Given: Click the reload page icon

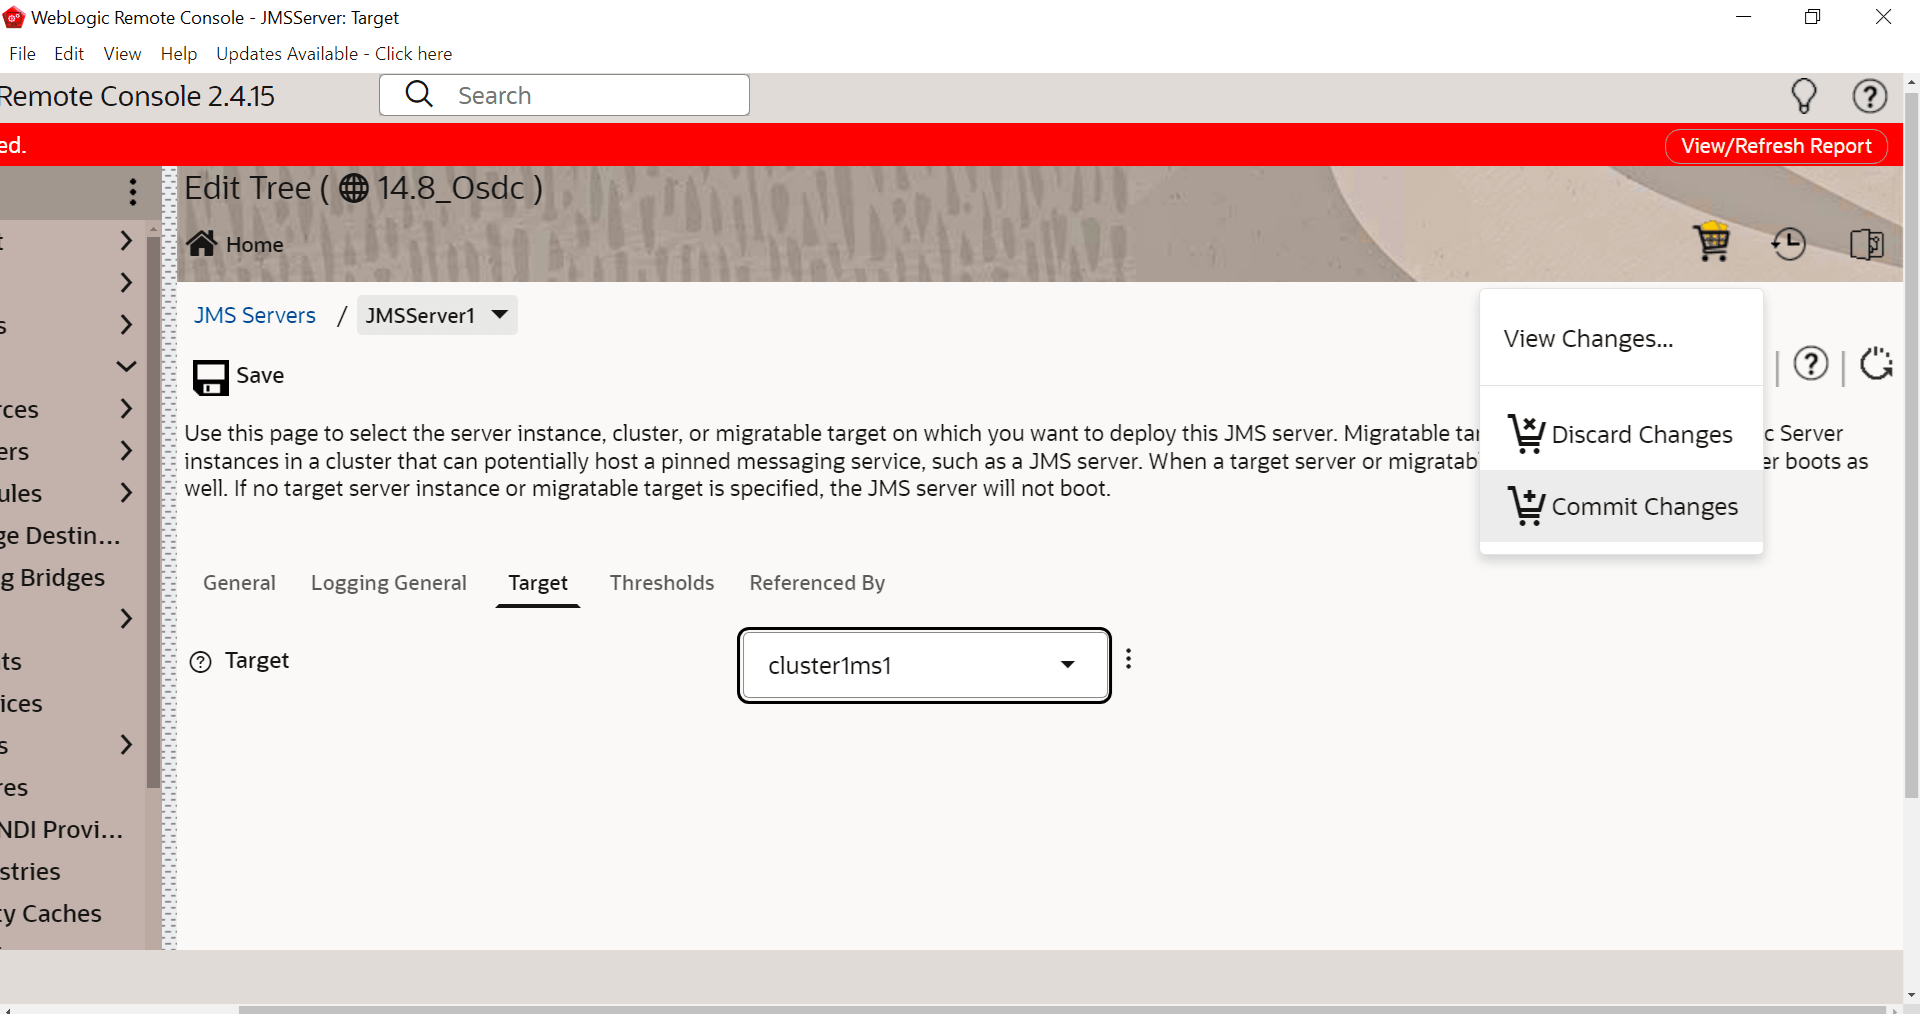Looking at the screenshot, I should coord(1876,364).
